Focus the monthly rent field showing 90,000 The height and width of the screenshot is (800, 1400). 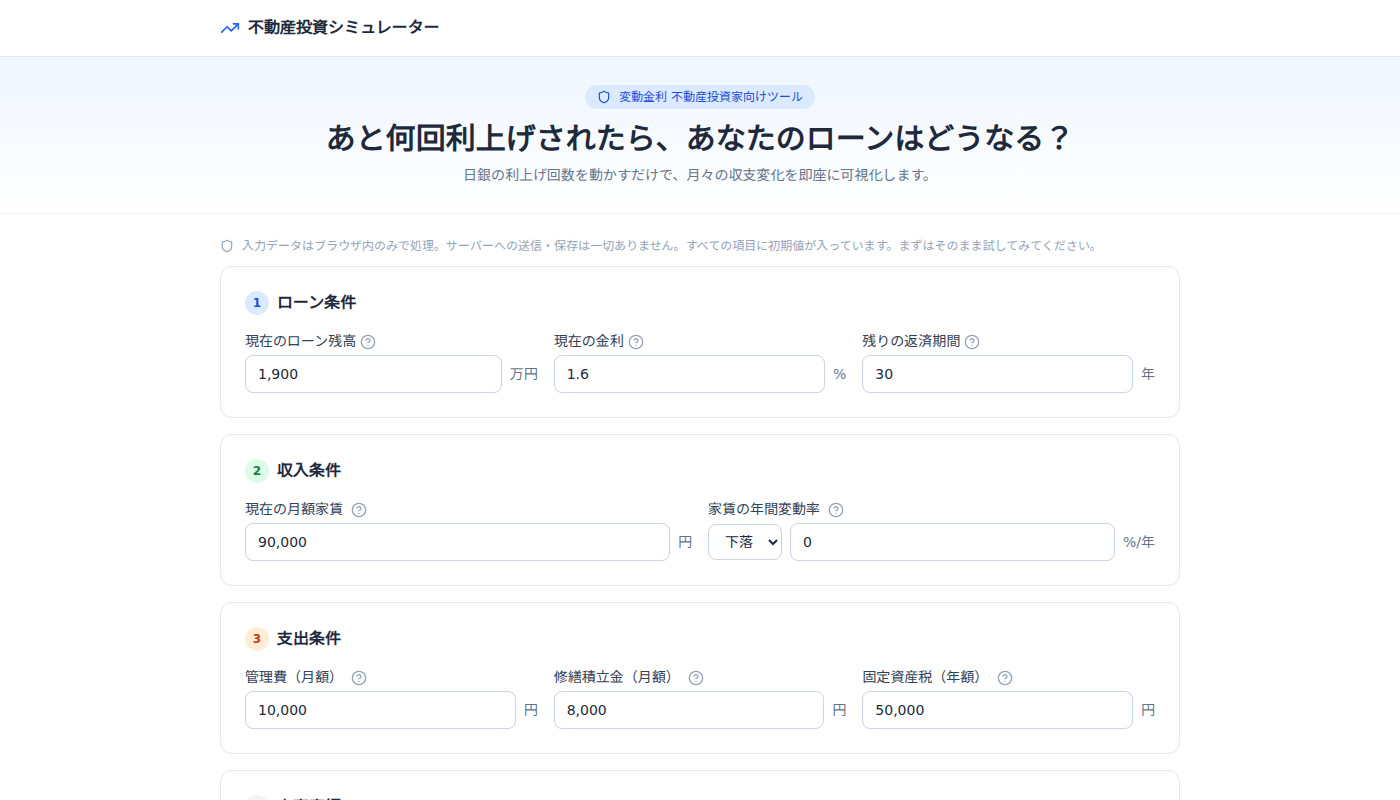pos(457,542)
